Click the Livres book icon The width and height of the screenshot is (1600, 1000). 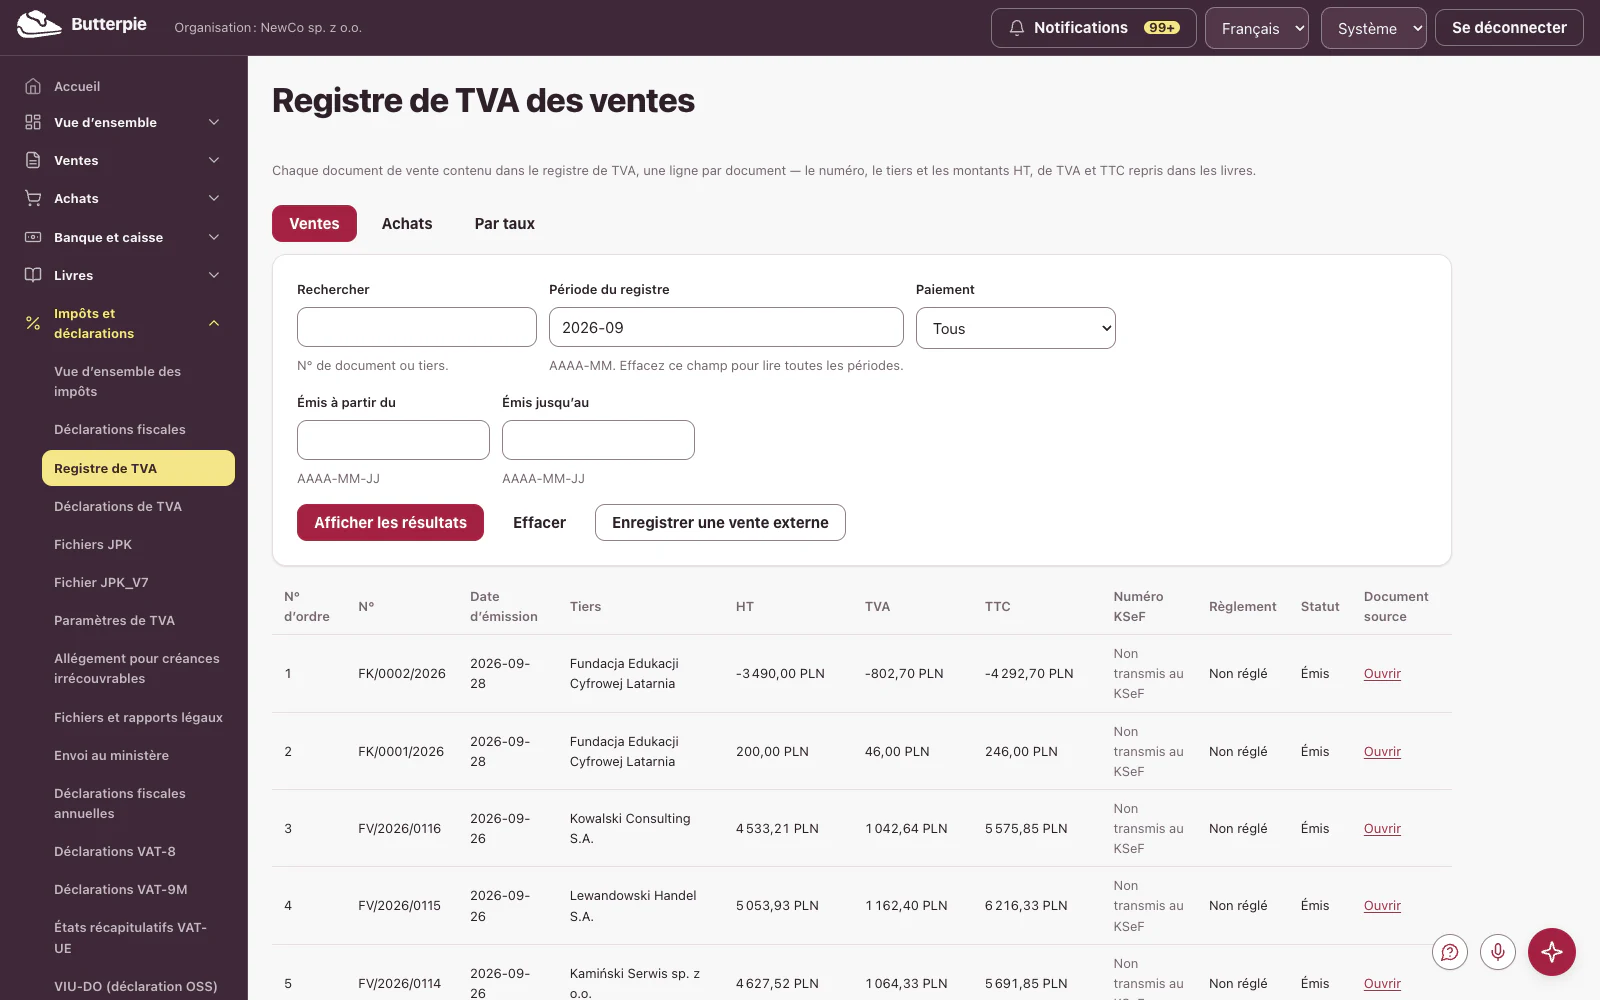tap(33, 275)
